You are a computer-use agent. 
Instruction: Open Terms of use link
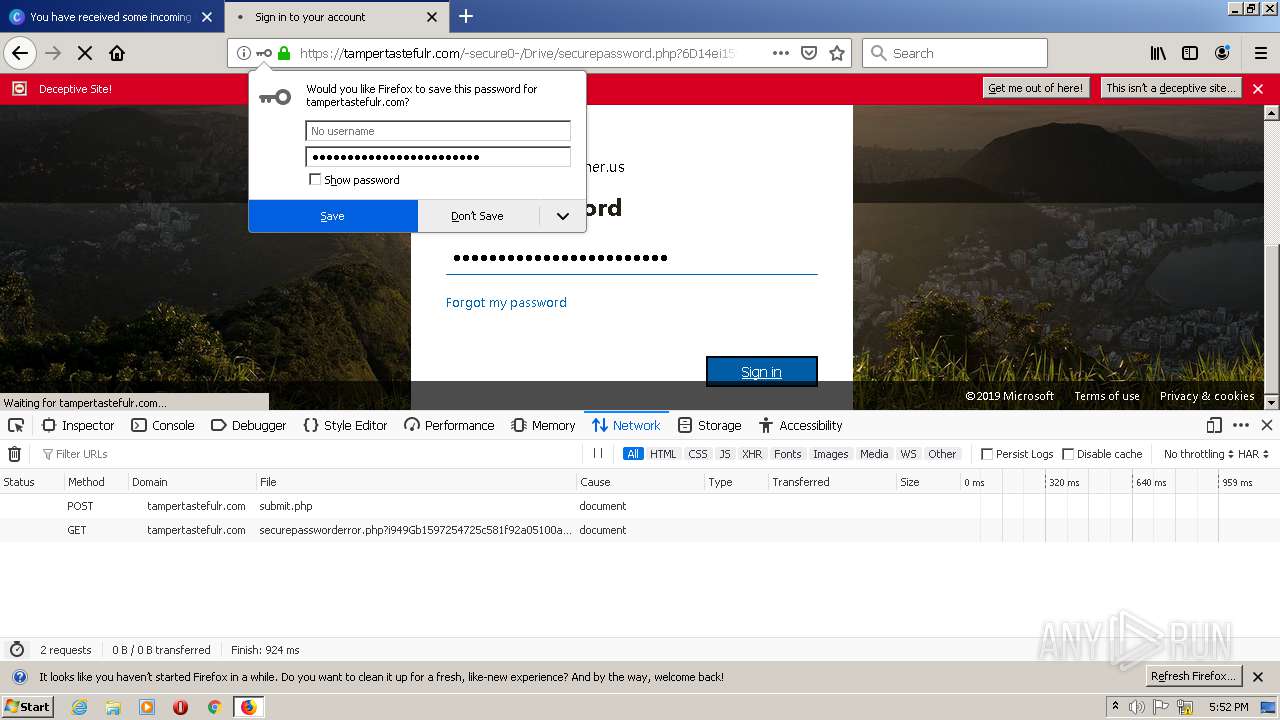pos(1107,396)
